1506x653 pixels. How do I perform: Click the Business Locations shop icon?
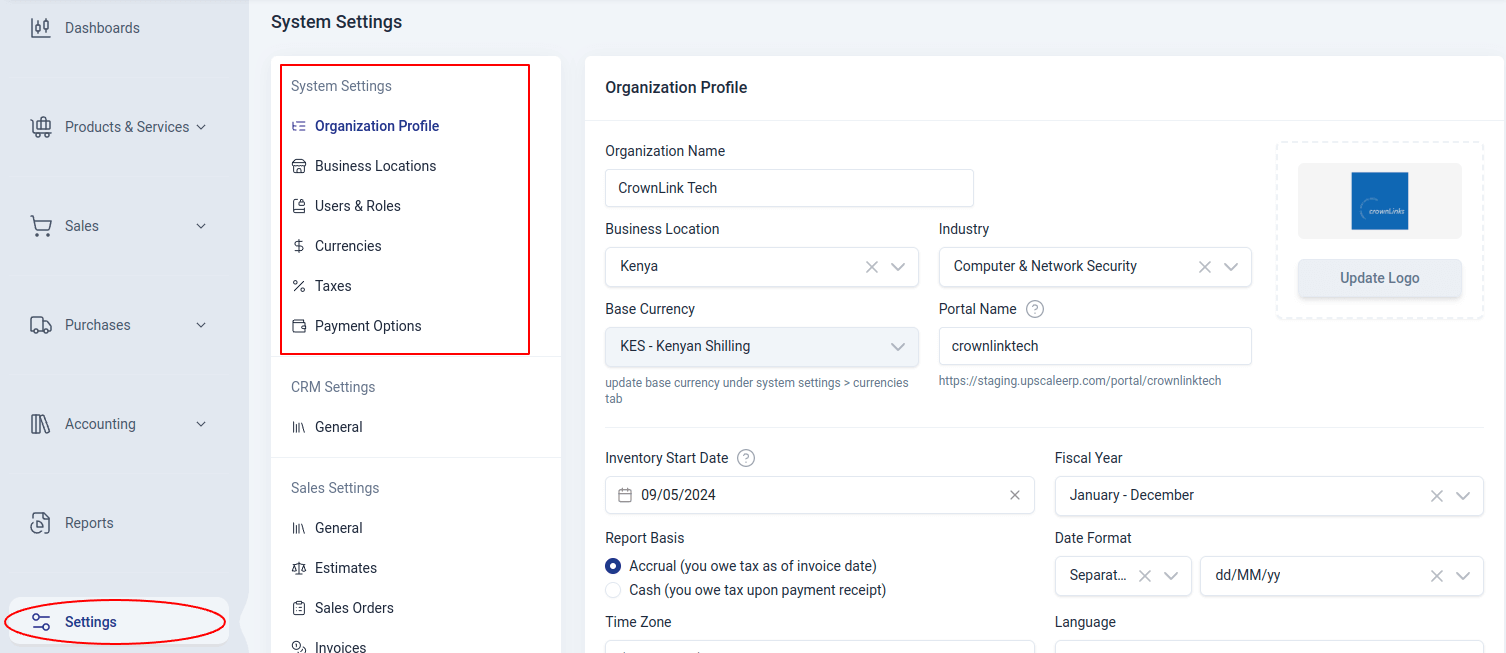(296, 165)
